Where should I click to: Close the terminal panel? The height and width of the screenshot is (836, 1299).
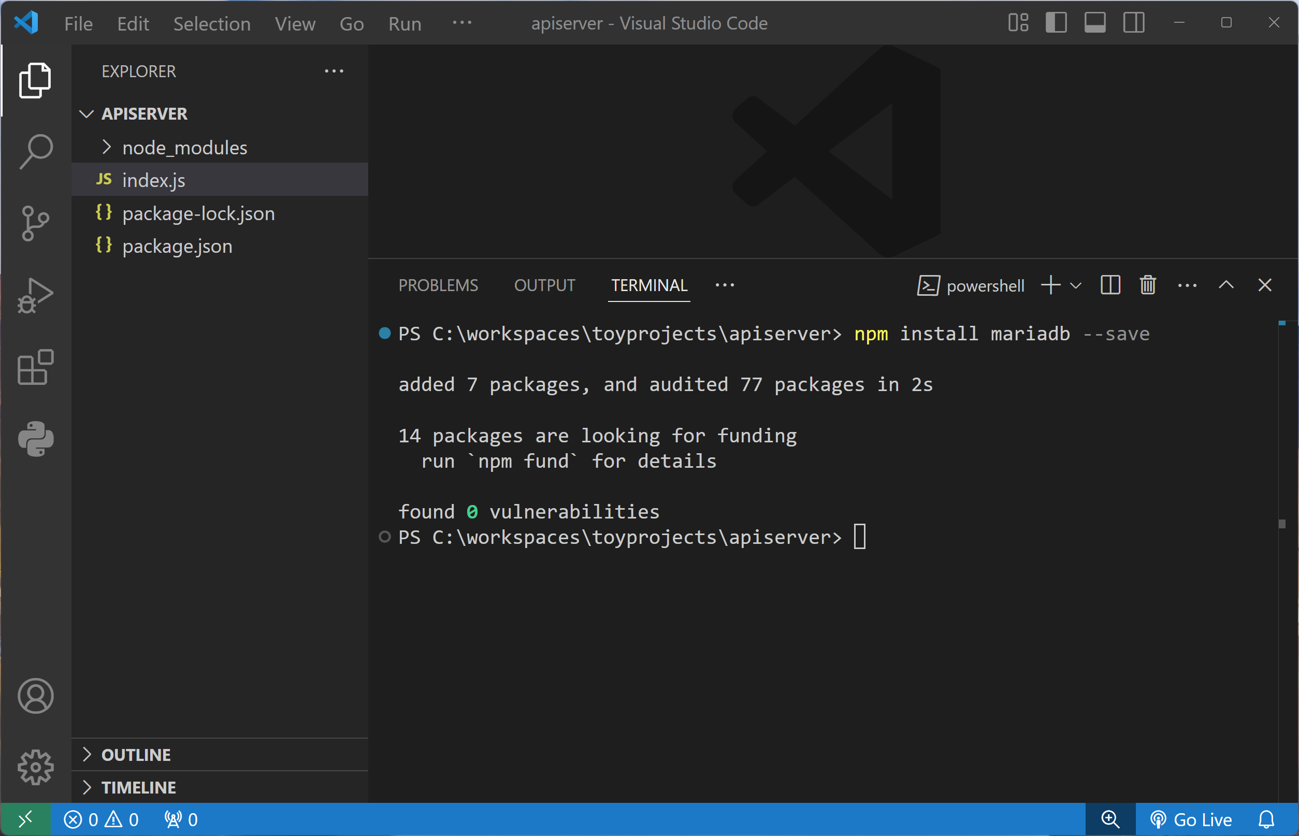click(1265, 285)
